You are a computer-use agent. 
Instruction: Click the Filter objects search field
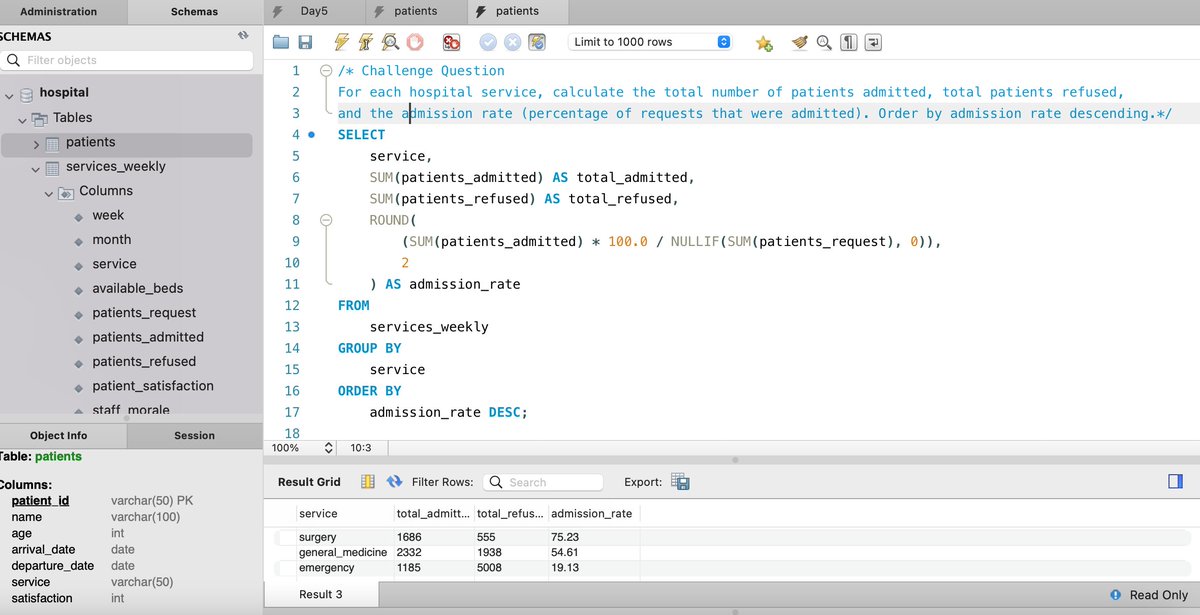tap(126, 60)
